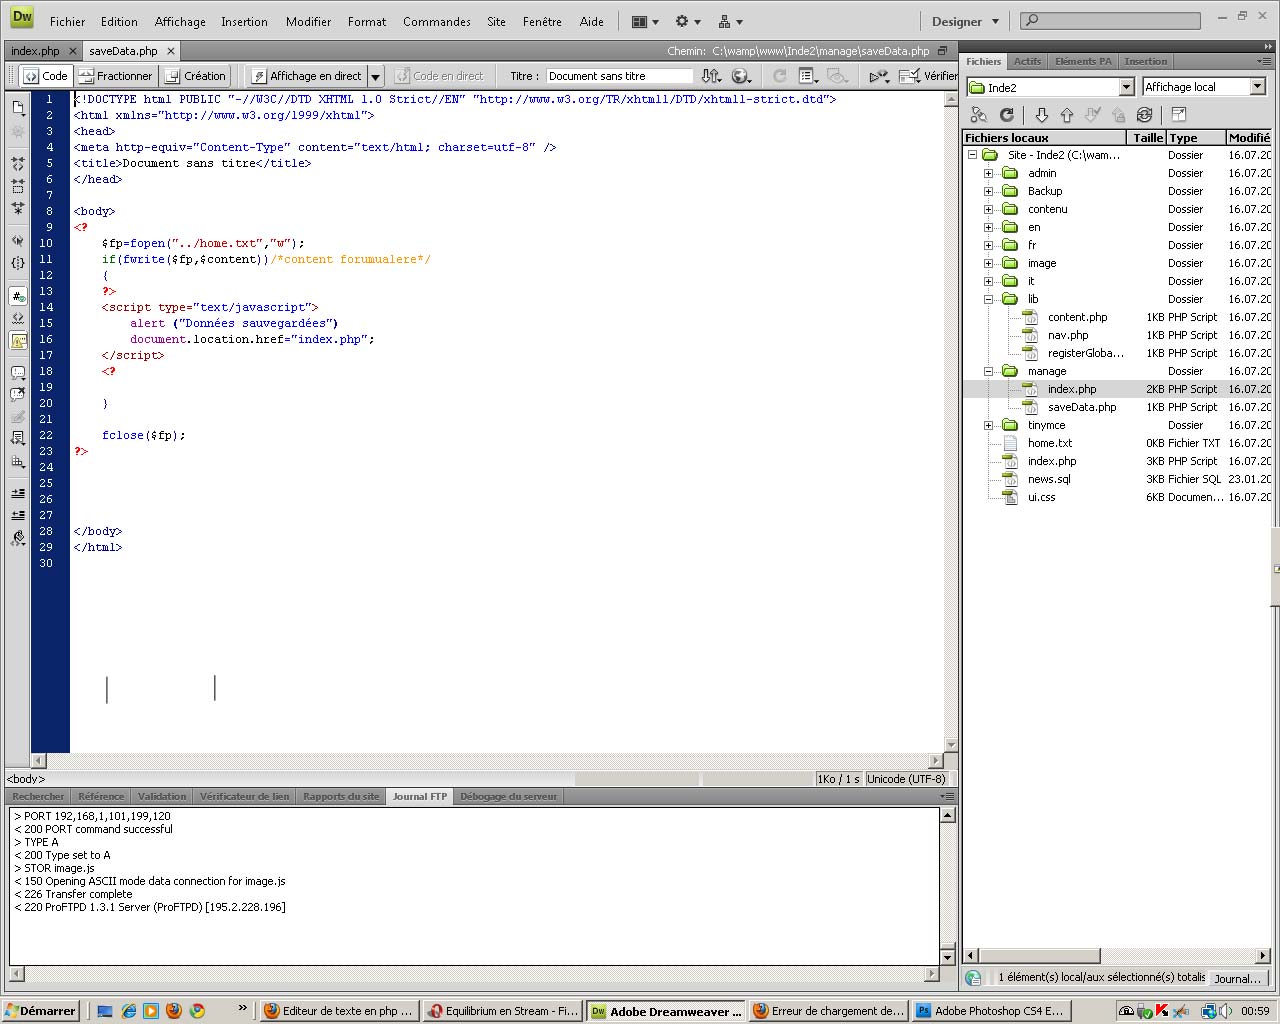Open the Commandes menu
This screenshot has height=1024, width=1280.
[x=437, y=21]
